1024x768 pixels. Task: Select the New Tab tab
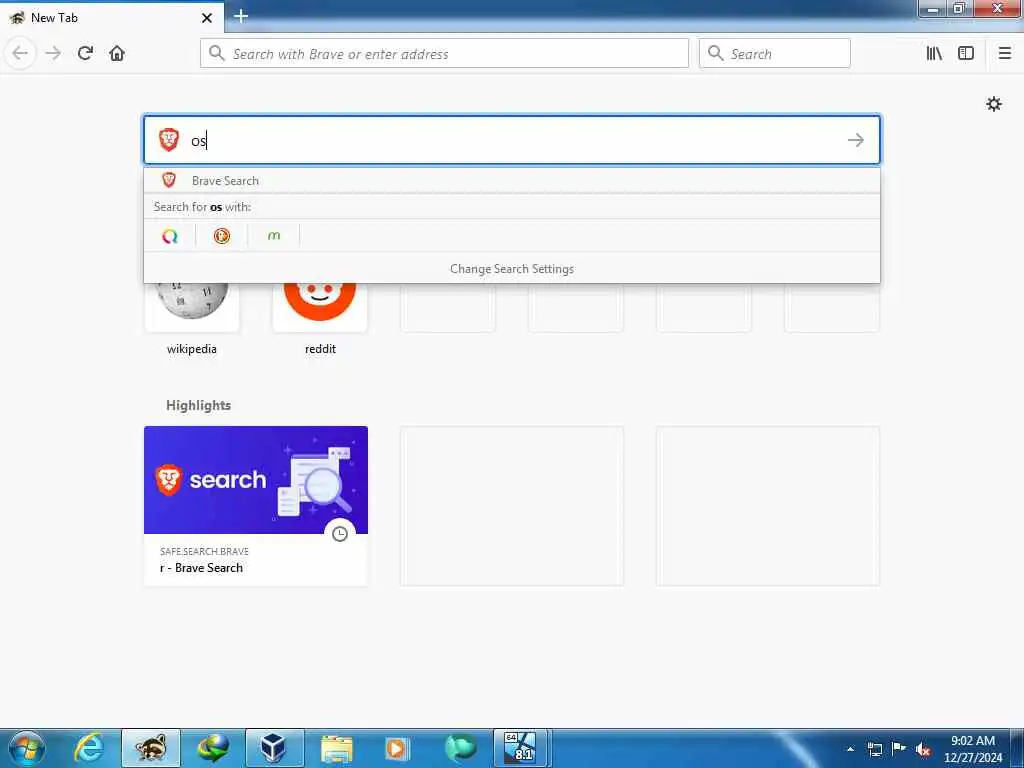pyautogui.click(x=112, y=18)
